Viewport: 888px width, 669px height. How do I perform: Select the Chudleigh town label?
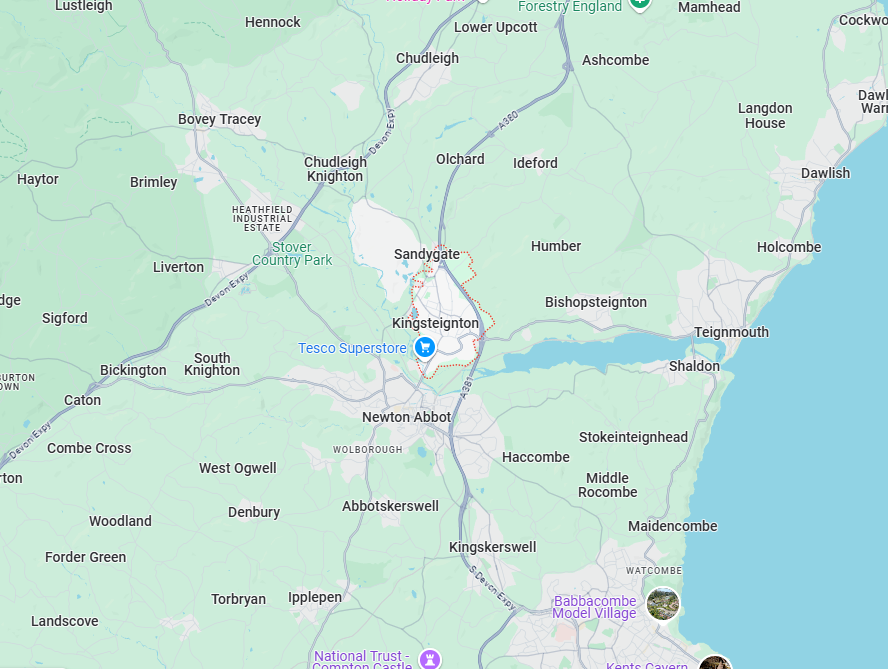click(428, 58)
